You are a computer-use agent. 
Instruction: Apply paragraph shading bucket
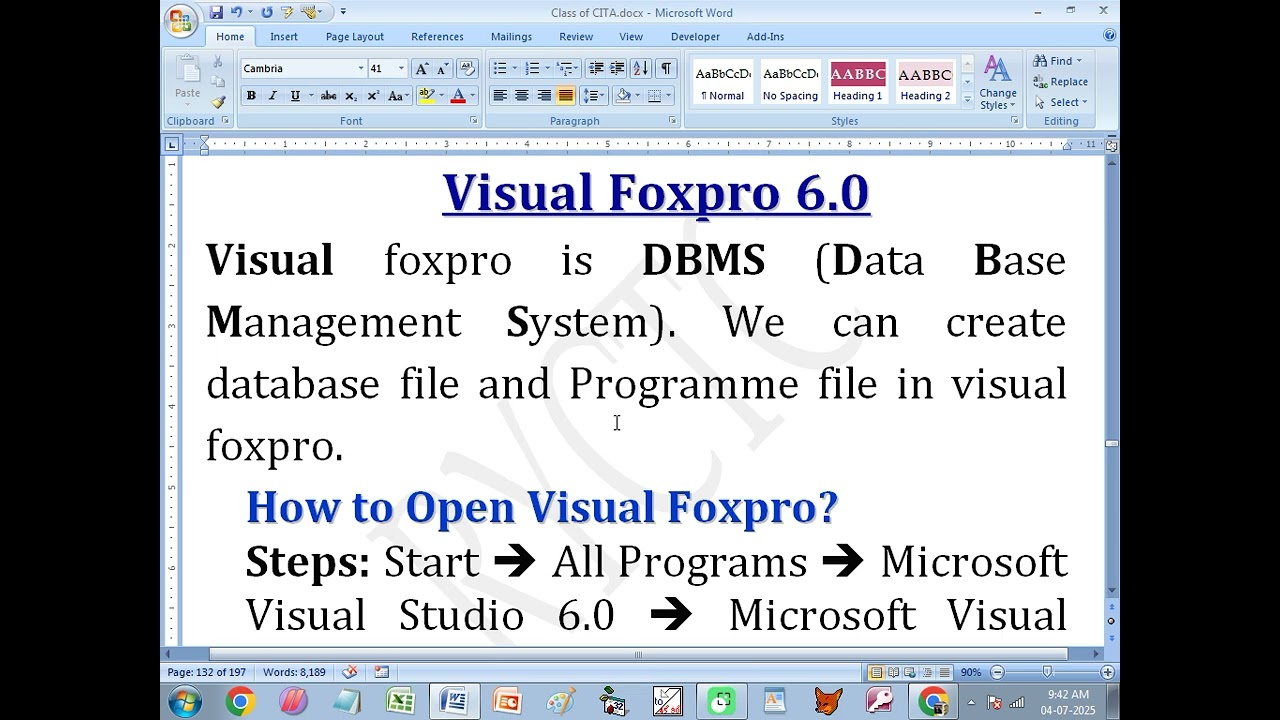pyautogui.click(x=623, y=96)
